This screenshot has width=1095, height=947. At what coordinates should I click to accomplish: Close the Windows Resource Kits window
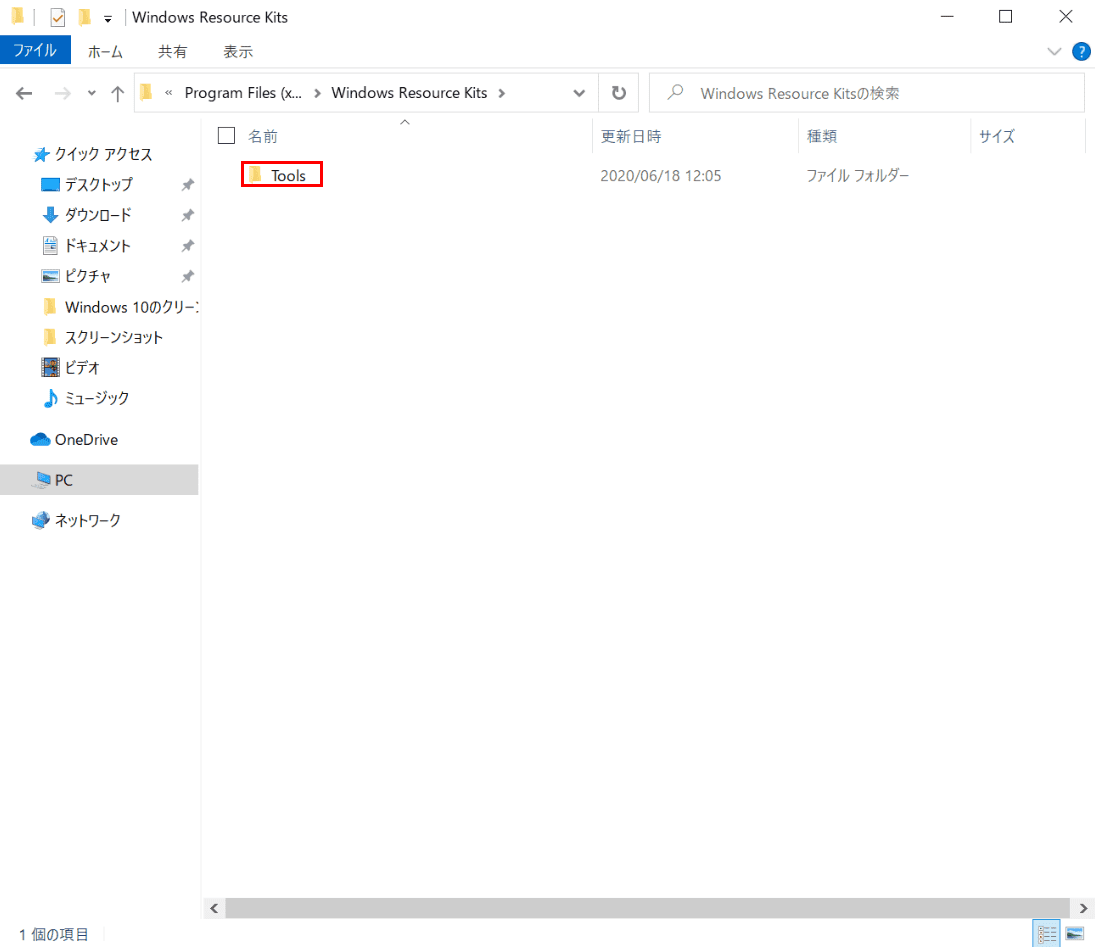(x=1066, y=17)
